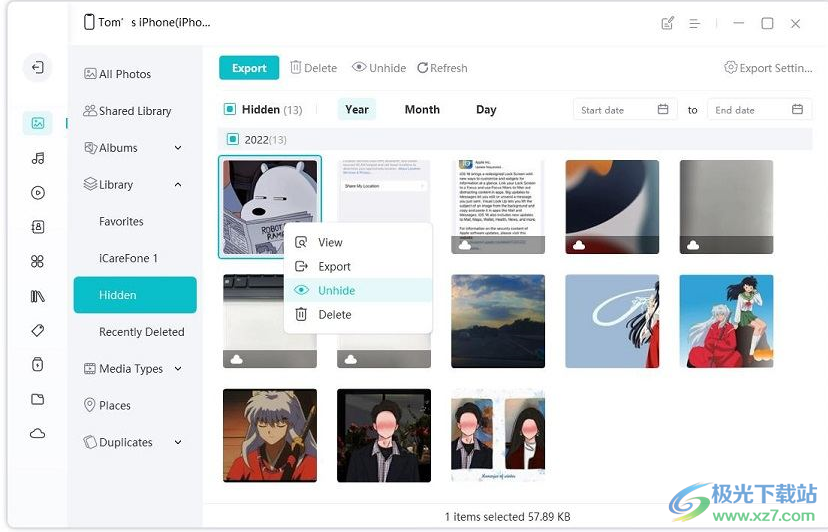Open Shared Library in the sidebar
Image resolution: width=828 pixels, height=532 pixels.
coord(127,111)
